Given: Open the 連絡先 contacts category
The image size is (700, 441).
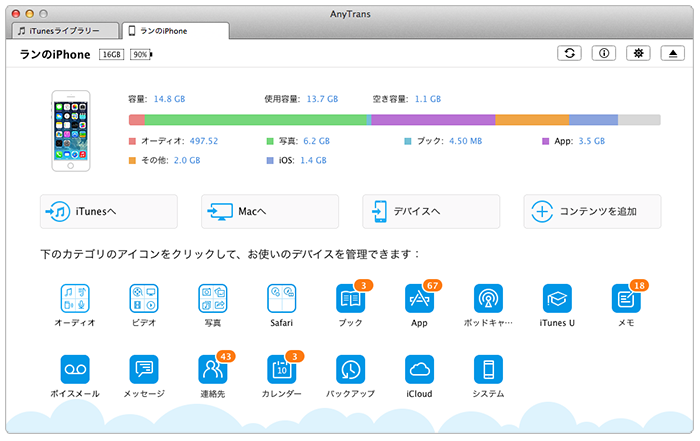Looking at the screenshot, I should coord(212,369).
